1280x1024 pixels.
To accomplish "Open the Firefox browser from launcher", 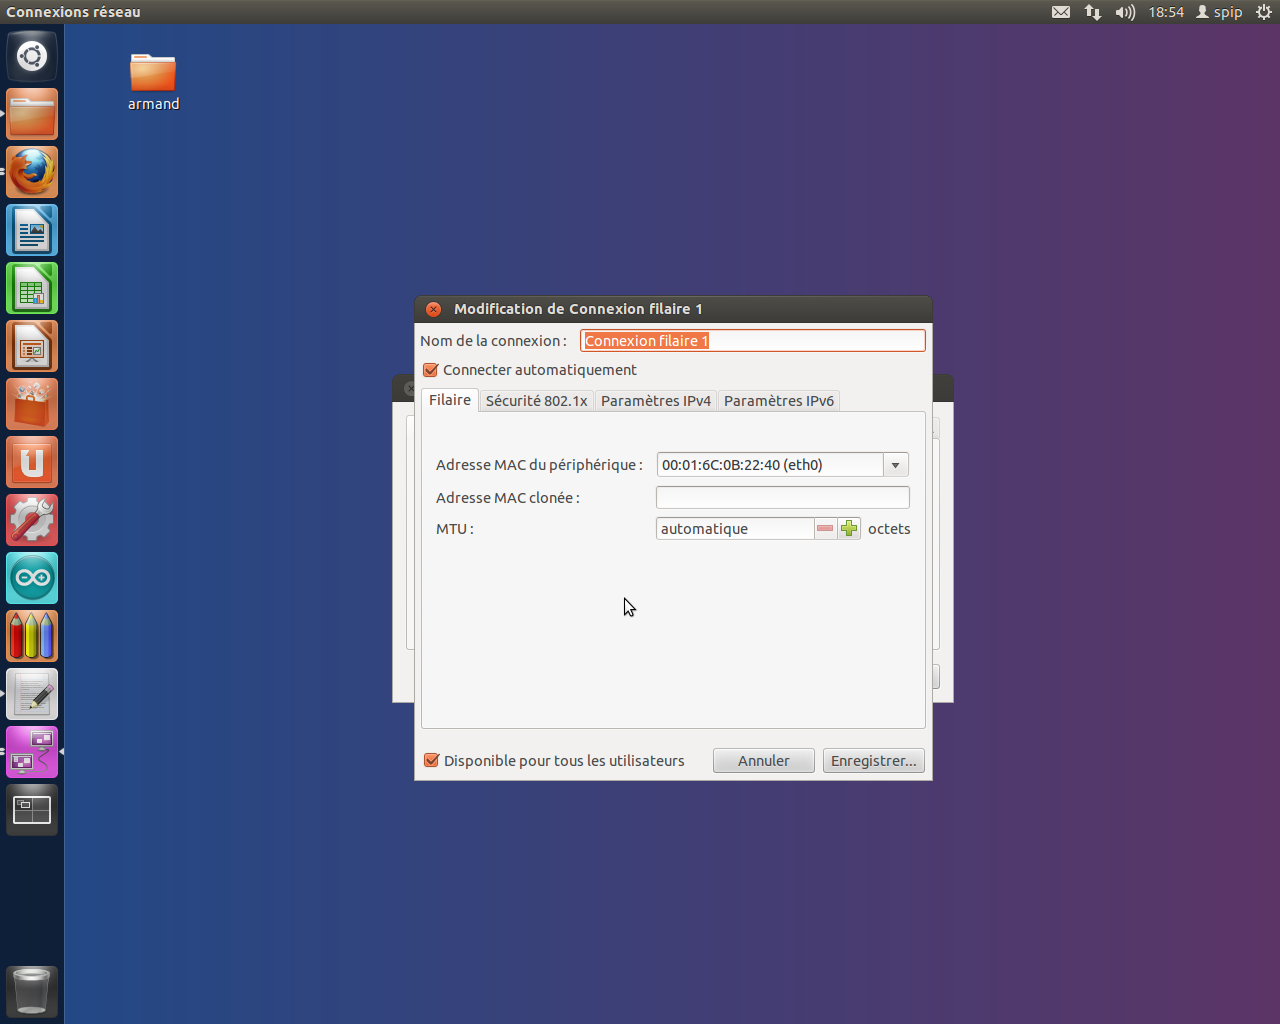I will click(x=32, y=173).
